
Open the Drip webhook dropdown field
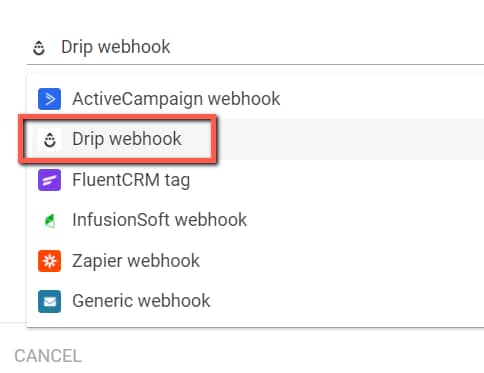[255, 47]
